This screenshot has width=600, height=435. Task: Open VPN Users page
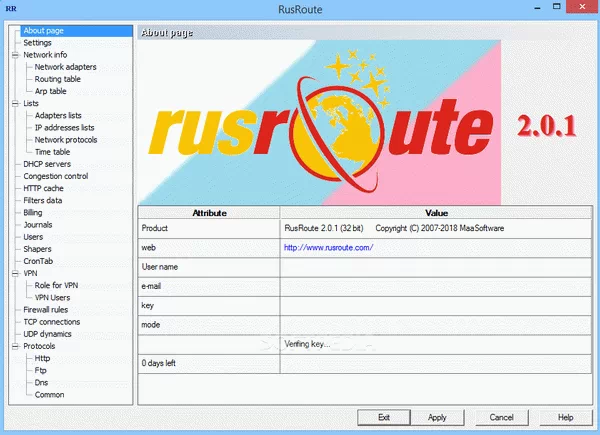click(52, 298)
